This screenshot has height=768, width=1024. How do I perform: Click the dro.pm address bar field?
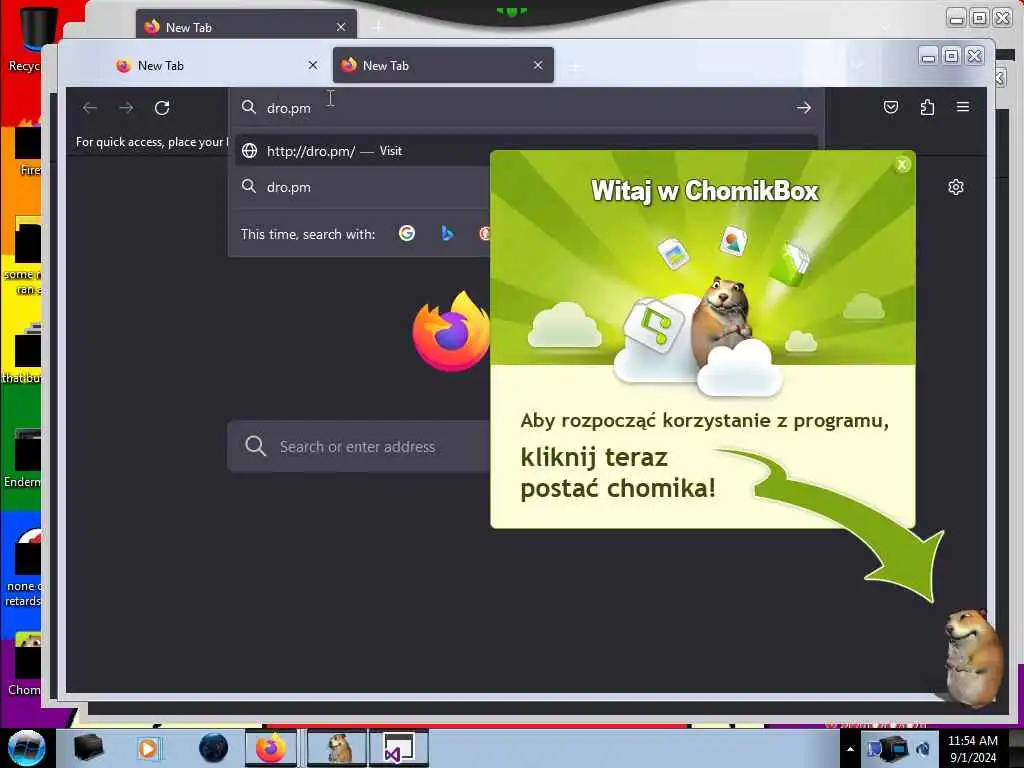(526, 108)
